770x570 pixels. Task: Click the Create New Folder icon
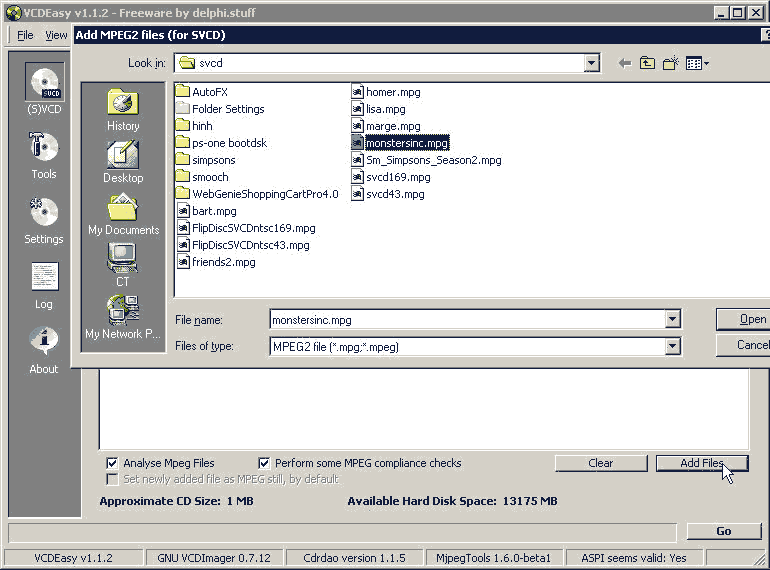point(671,63)
